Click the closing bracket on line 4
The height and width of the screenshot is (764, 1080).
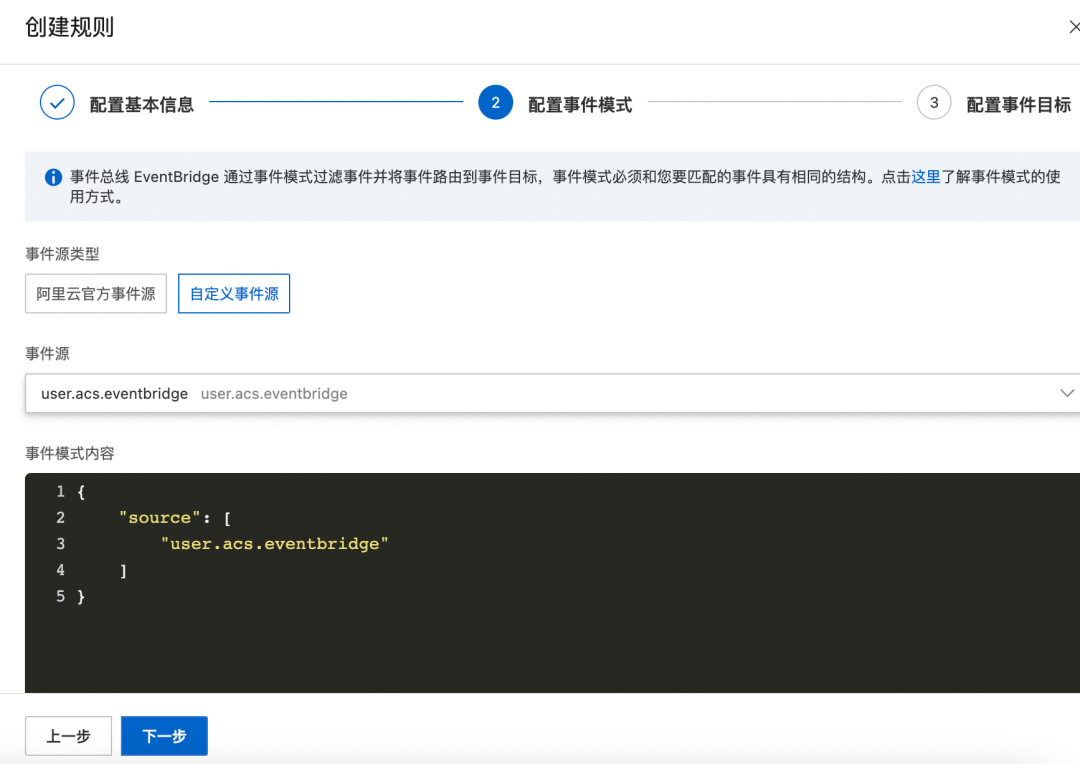(123, 570)
